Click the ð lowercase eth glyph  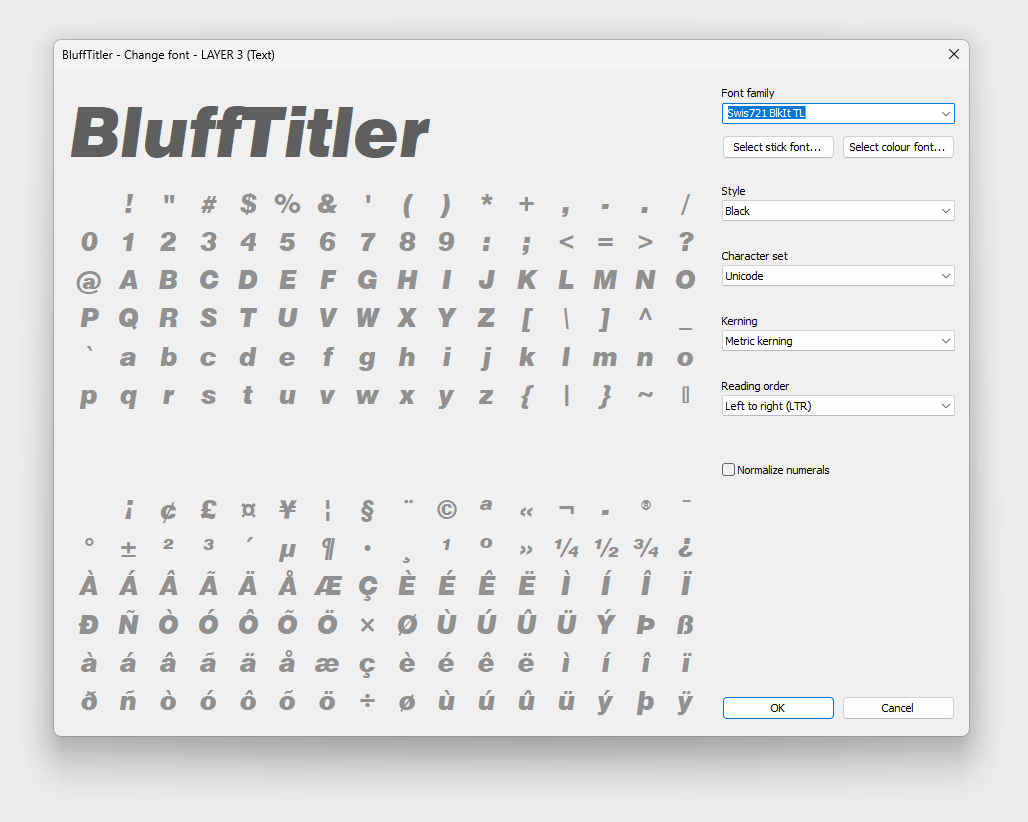click(89, 701)
